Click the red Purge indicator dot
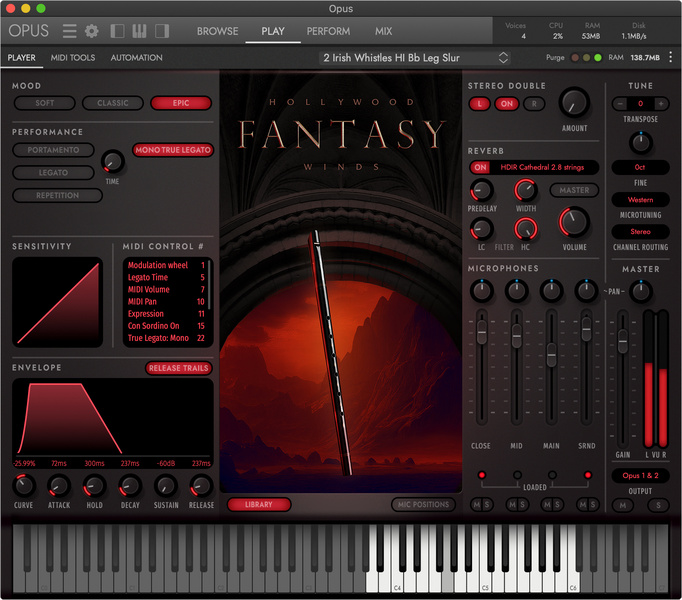The height and width of the screenshot is (600, 682). point(575,57)
